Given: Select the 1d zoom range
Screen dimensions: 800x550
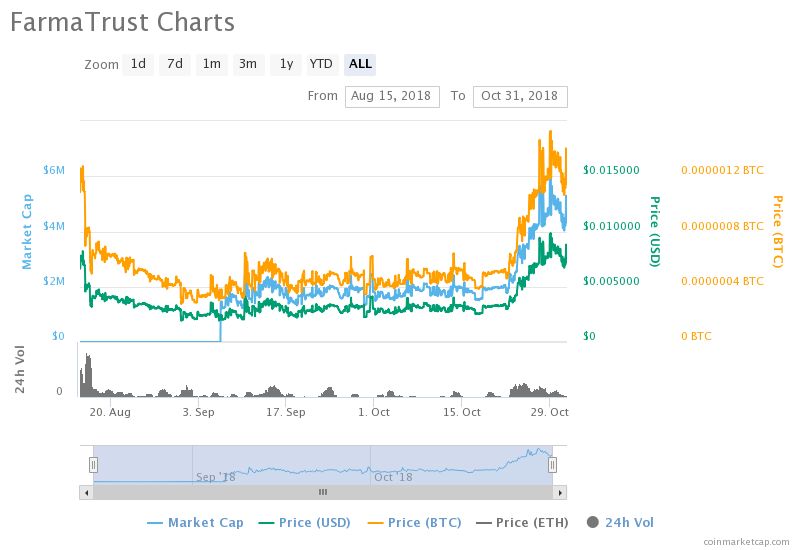Looking at the screenshot, I should 138,64.
